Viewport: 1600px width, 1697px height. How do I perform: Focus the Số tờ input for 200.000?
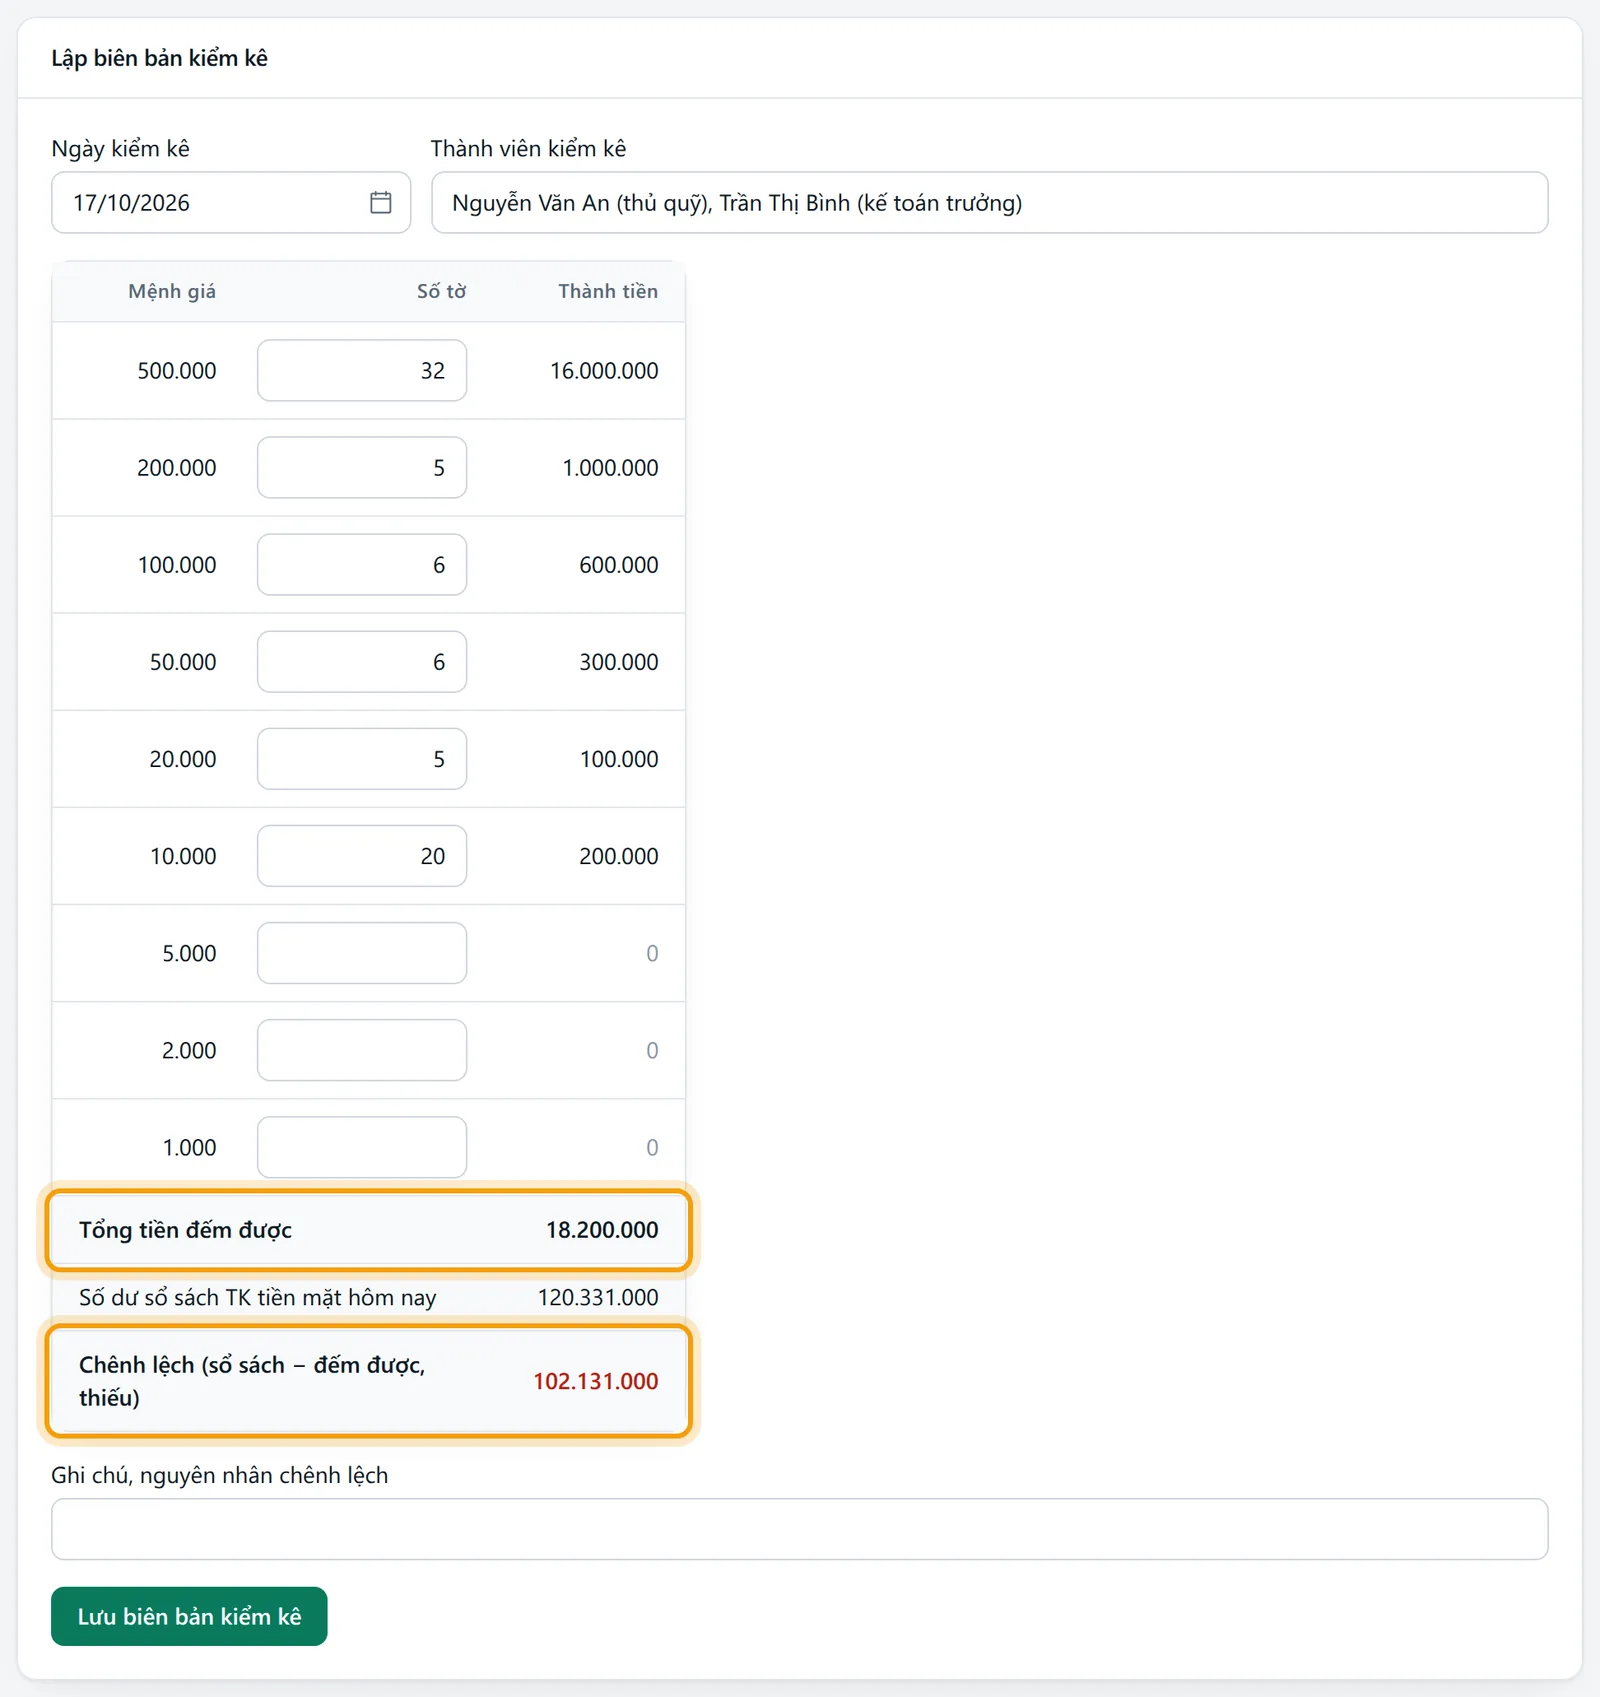click(362, 467)
